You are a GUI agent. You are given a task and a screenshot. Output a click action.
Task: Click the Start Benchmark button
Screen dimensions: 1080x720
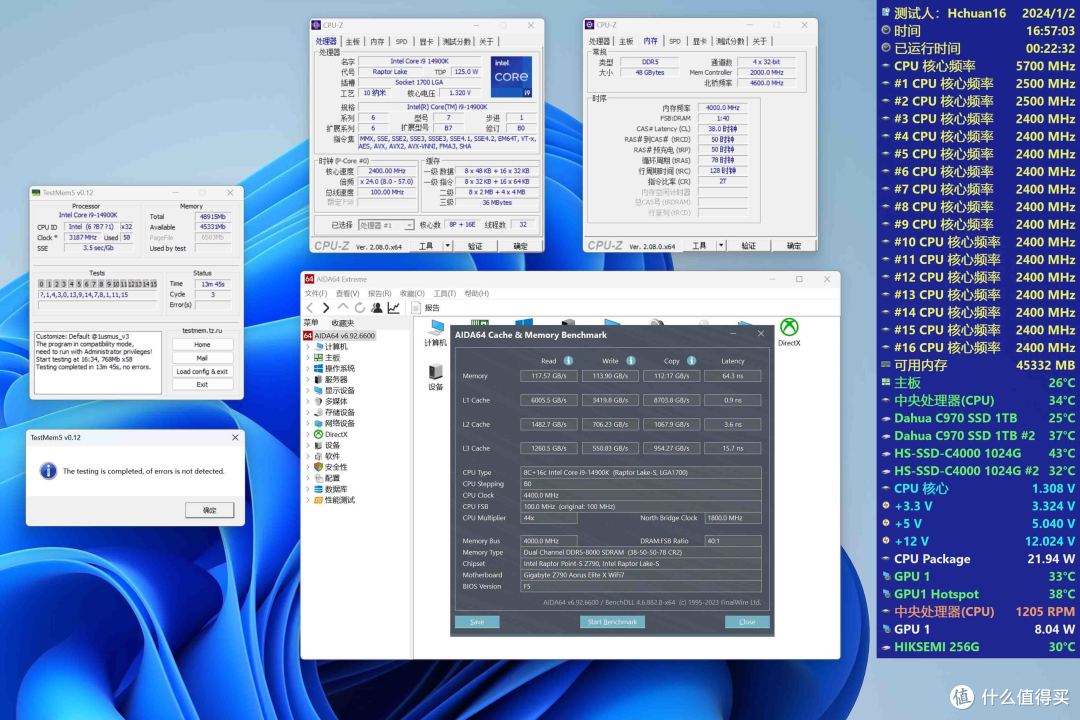(x=612, y=621)
